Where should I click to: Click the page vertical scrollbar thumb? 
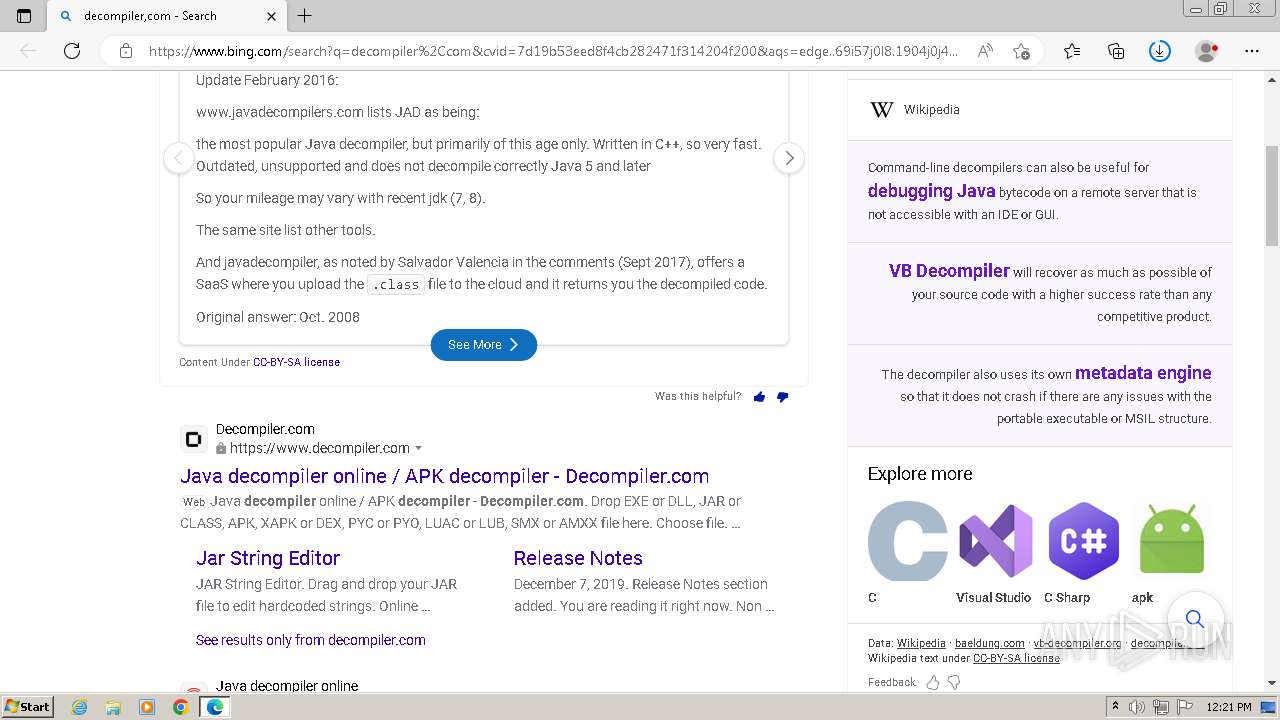click(1272, 195)
